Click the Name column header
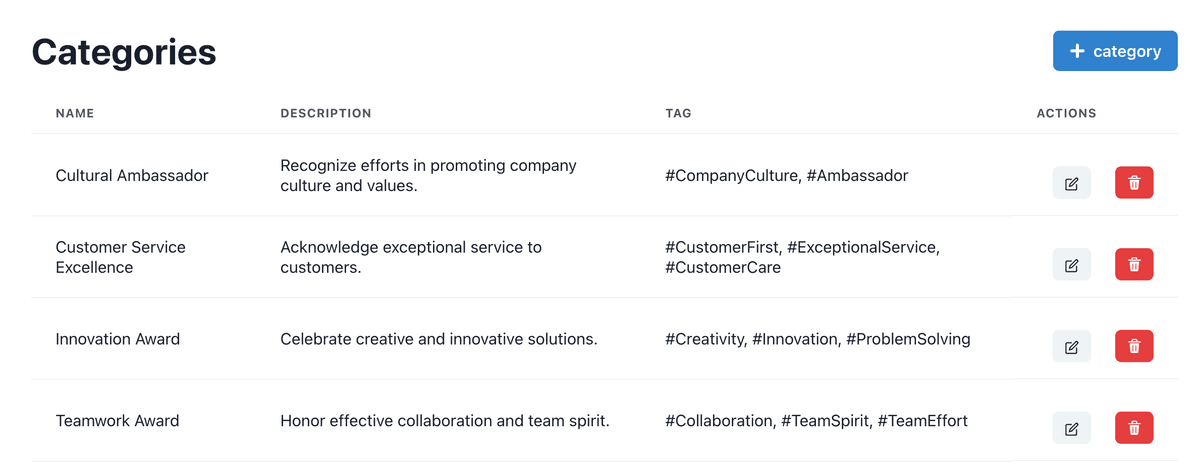The height and width of the screenshot is (475, 1200). tap(75, 113)
